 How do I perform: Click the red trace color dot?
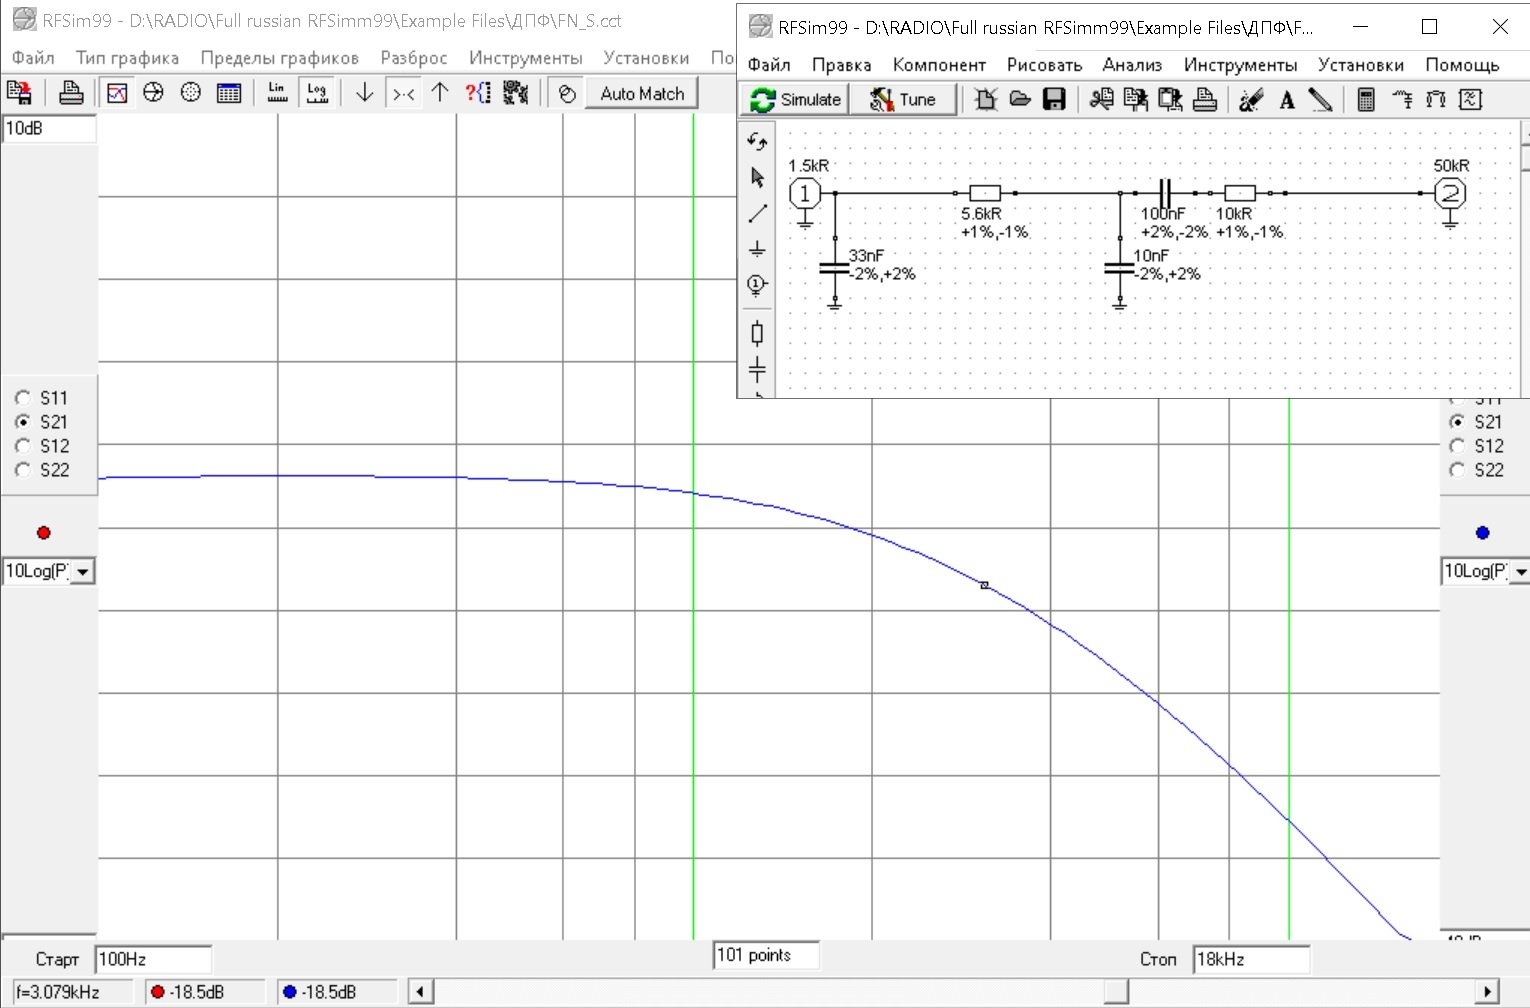(x=43, y=533)
